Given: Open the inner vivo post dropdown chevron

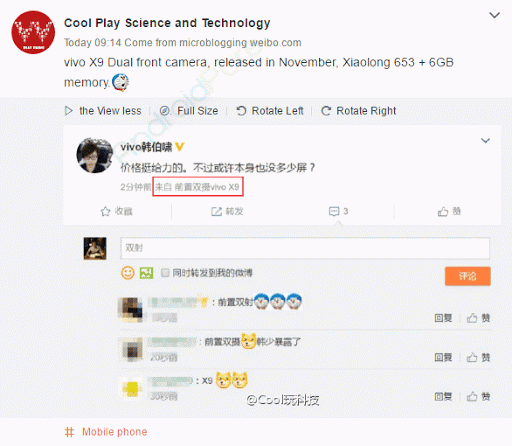Looking at the screenshot, I should [x=485, y=140].
